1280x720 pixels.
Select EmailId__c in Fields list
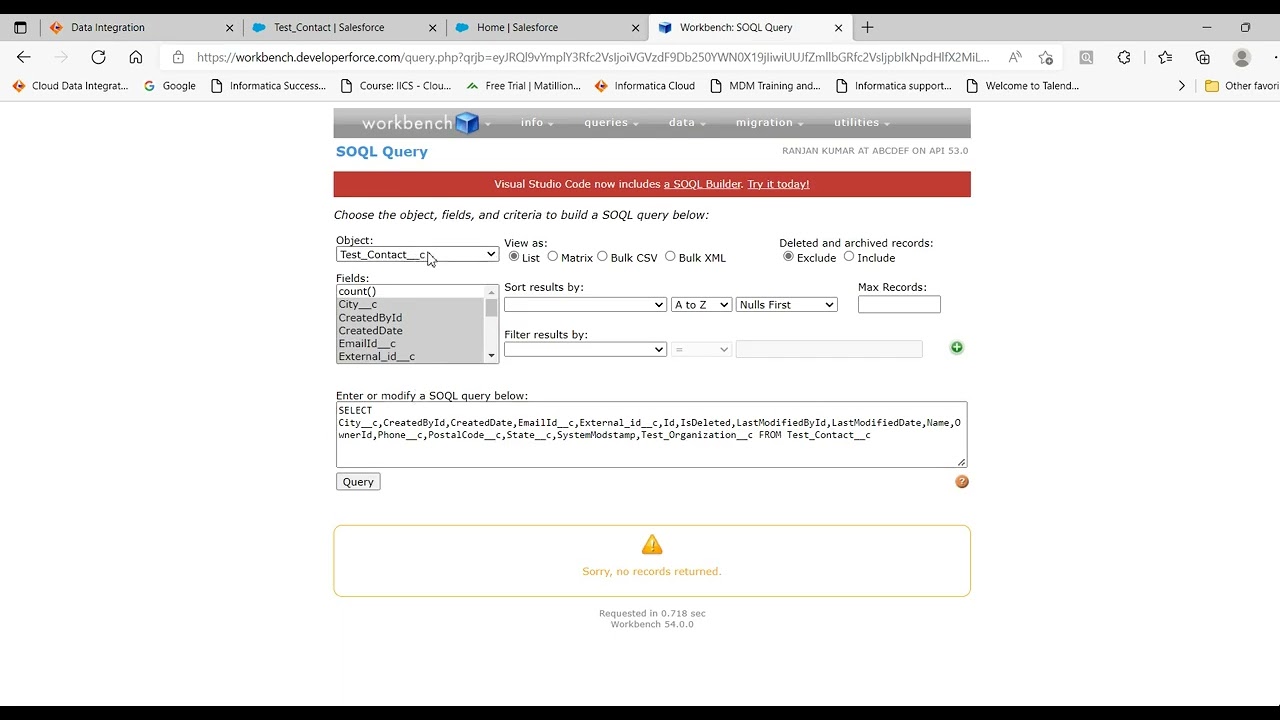coord(411,344)
